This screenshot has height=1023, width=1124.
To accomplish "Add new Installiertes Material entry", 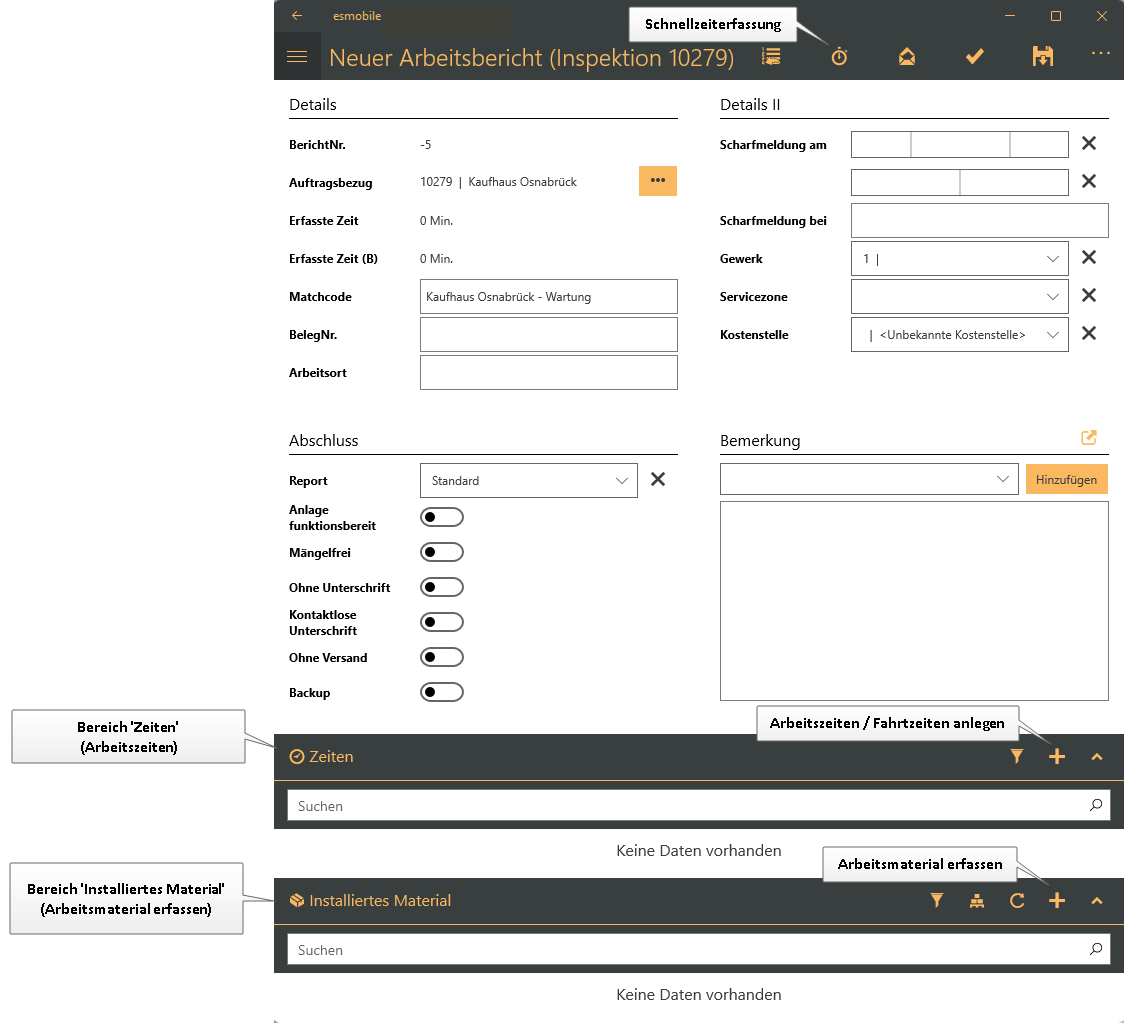I will coord(1057,900).
